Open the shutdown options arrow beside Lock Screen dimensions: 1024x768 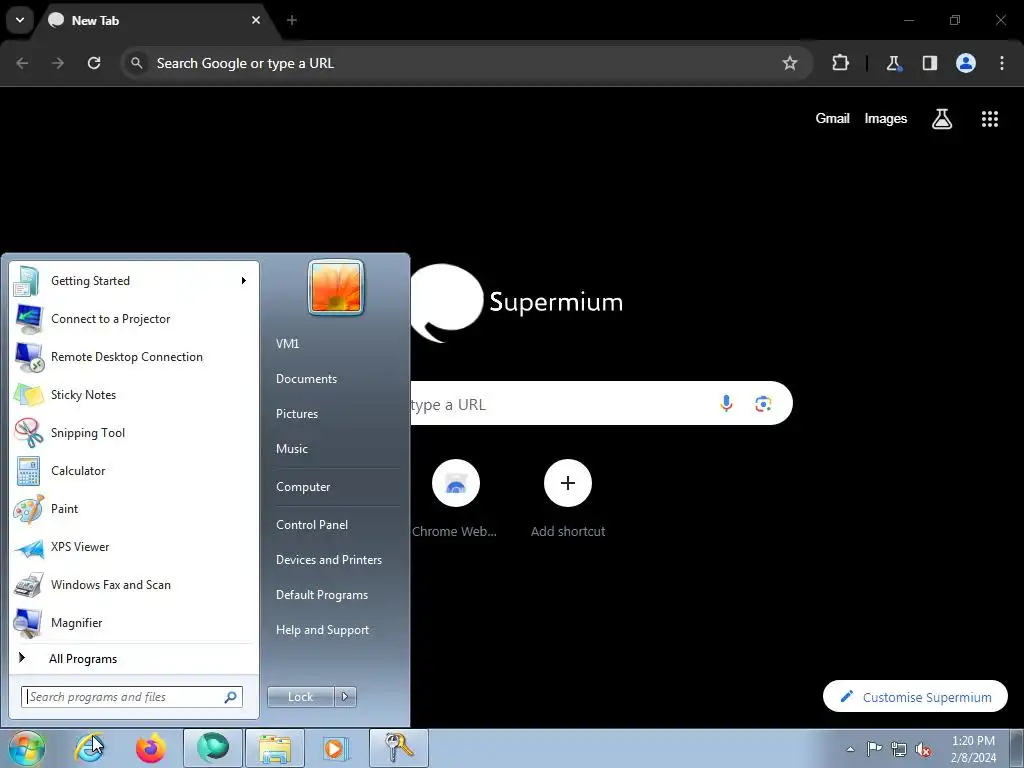[345, 697]
